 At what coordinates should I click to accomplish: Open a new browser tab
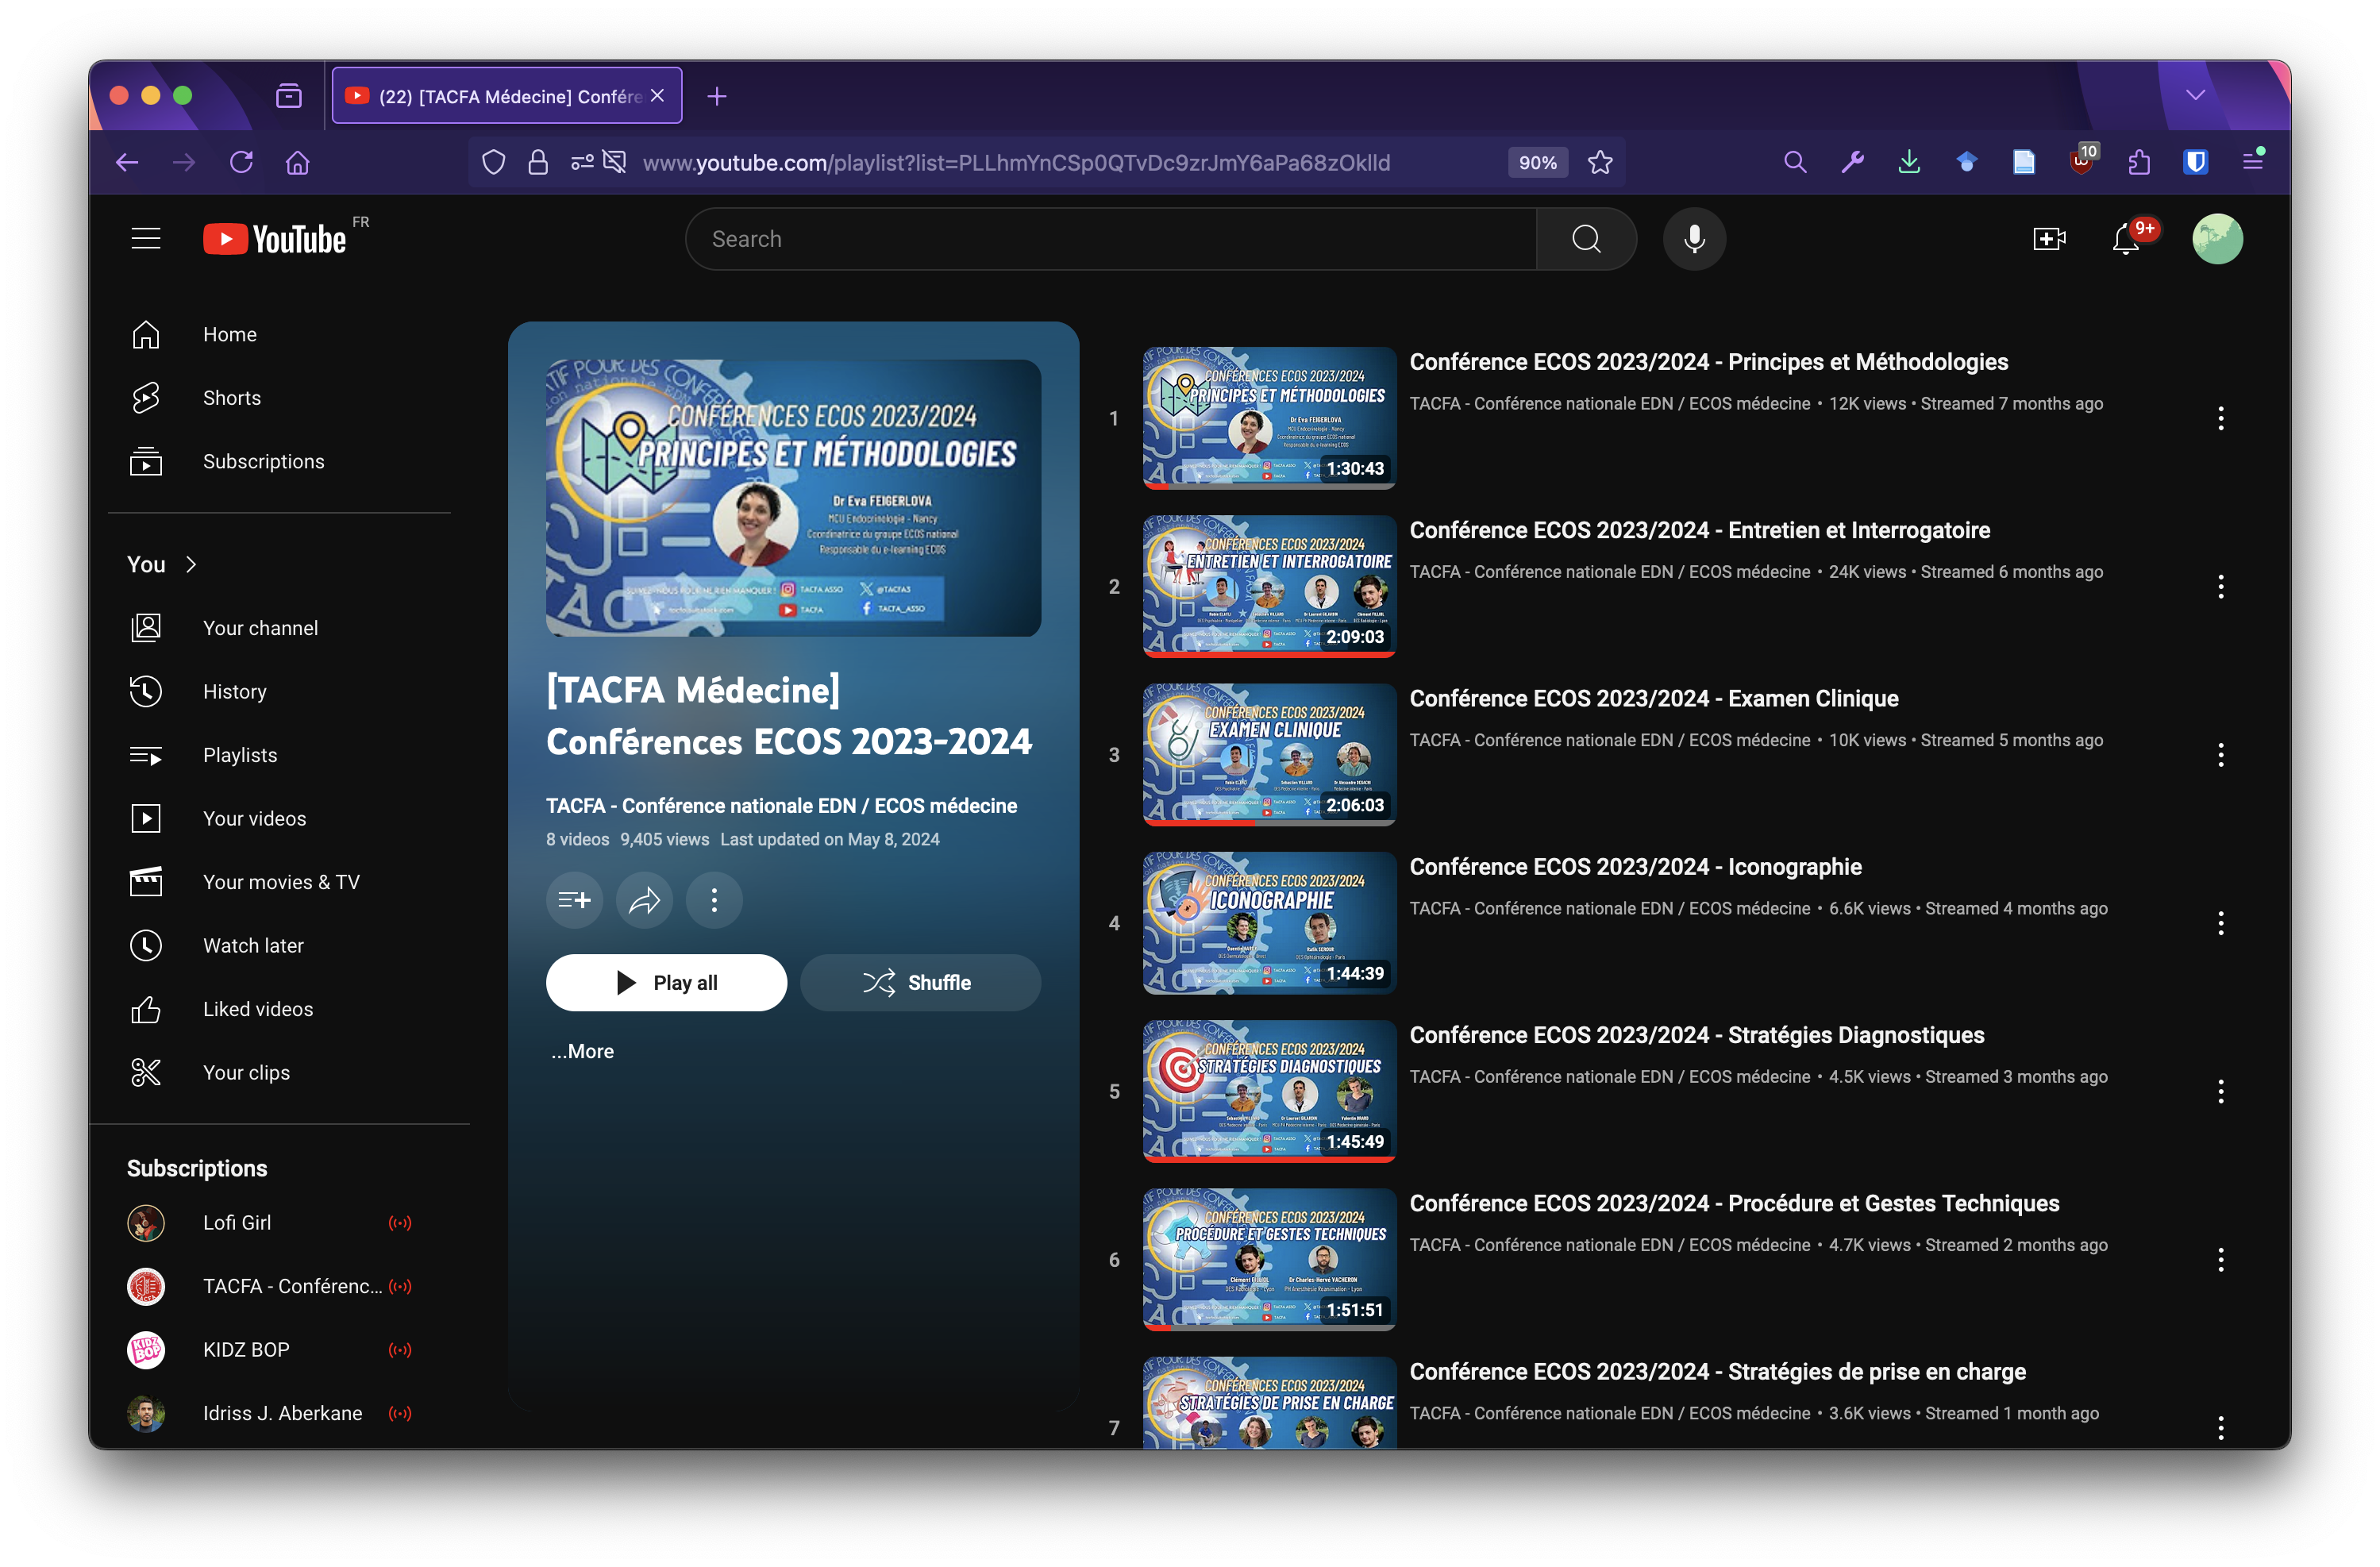pyautogui.click(x=717, y=96)
